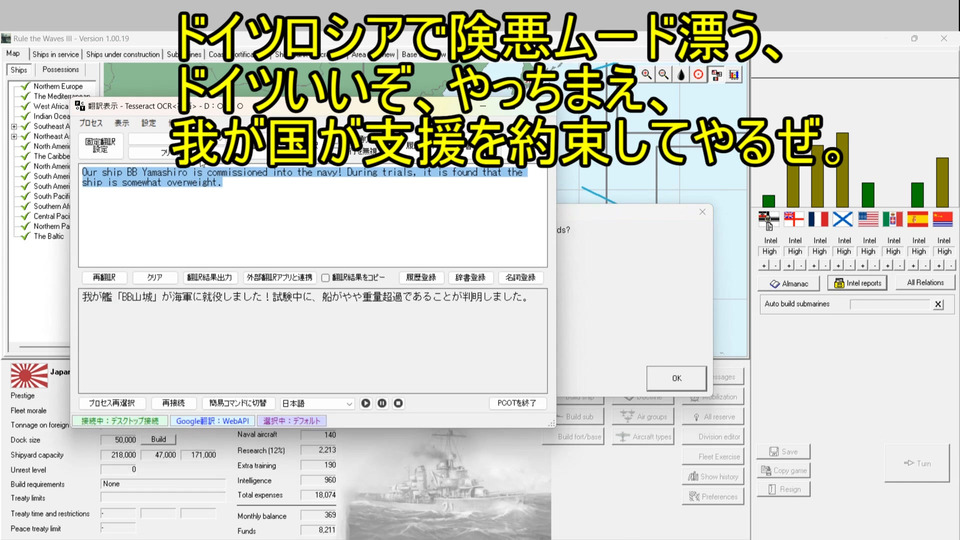
Task: Open All Relations
Action: pos(925,283)
